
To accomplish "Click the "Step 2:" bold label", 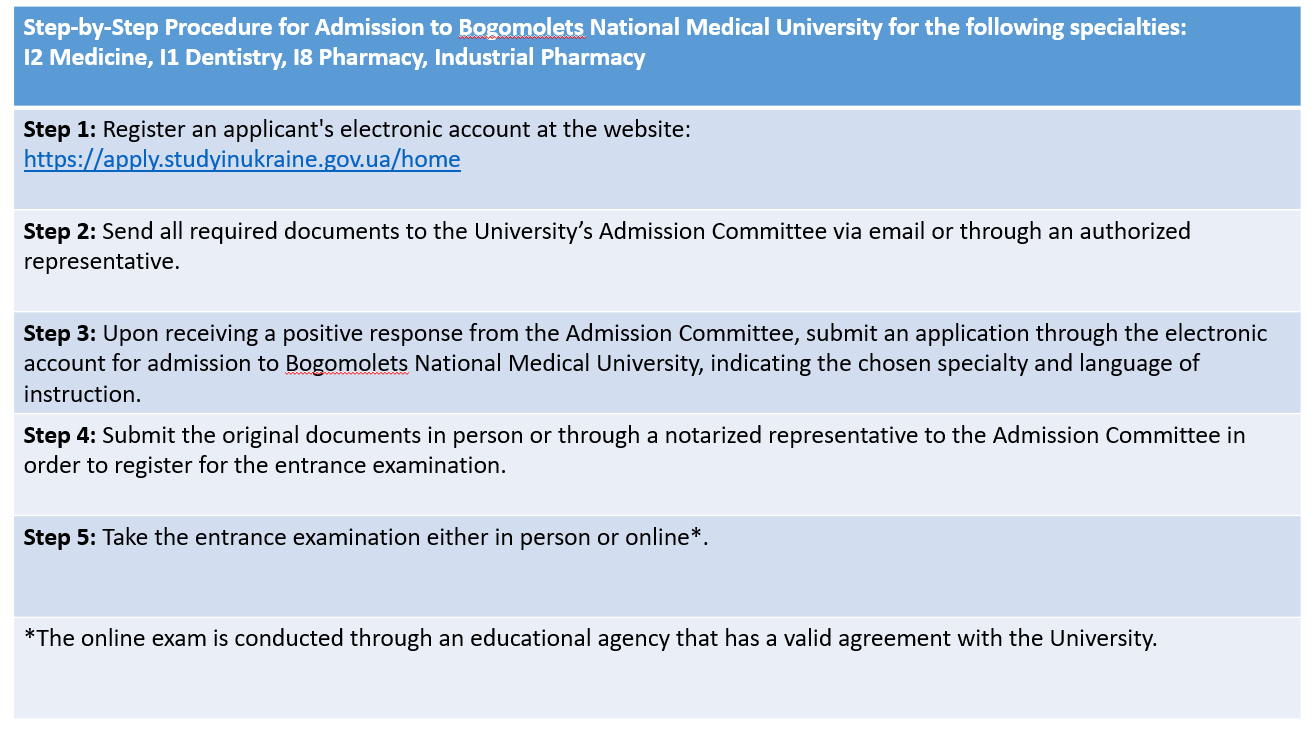I will click(x=60, y=231).
